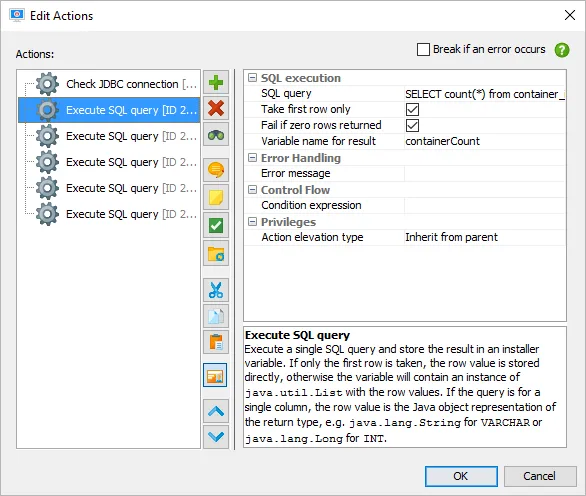Paste action using the clipboard icon

point(216,342)
